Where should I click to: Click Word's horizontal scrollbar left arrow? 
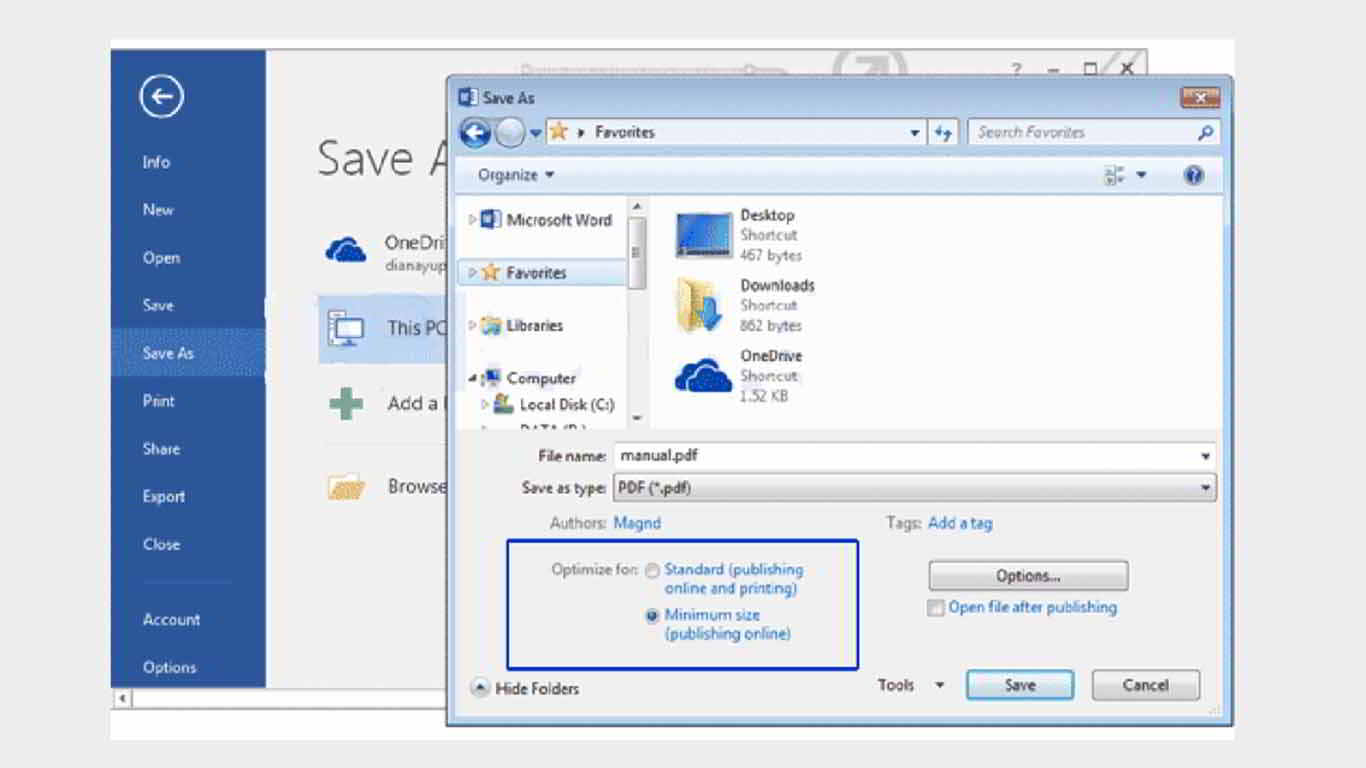pos(122,698)
